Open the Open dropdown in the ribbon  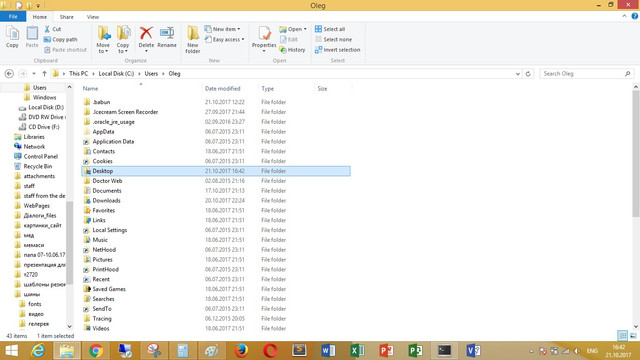point(293,29)
